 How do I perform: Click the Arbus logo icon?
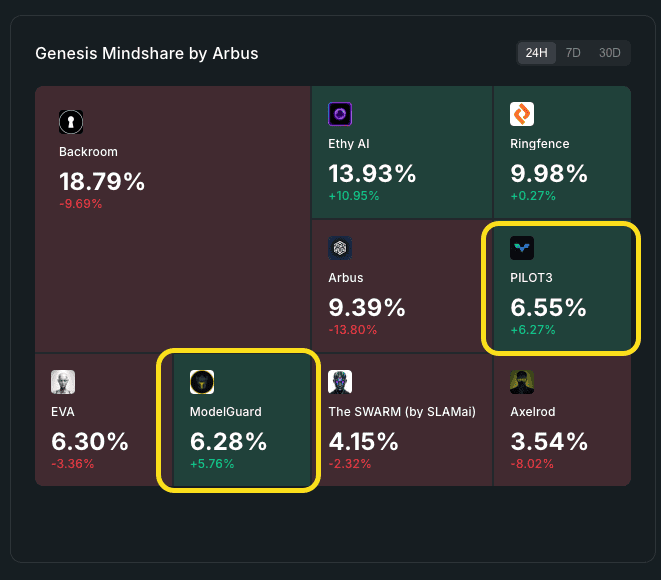coord(340,248)
